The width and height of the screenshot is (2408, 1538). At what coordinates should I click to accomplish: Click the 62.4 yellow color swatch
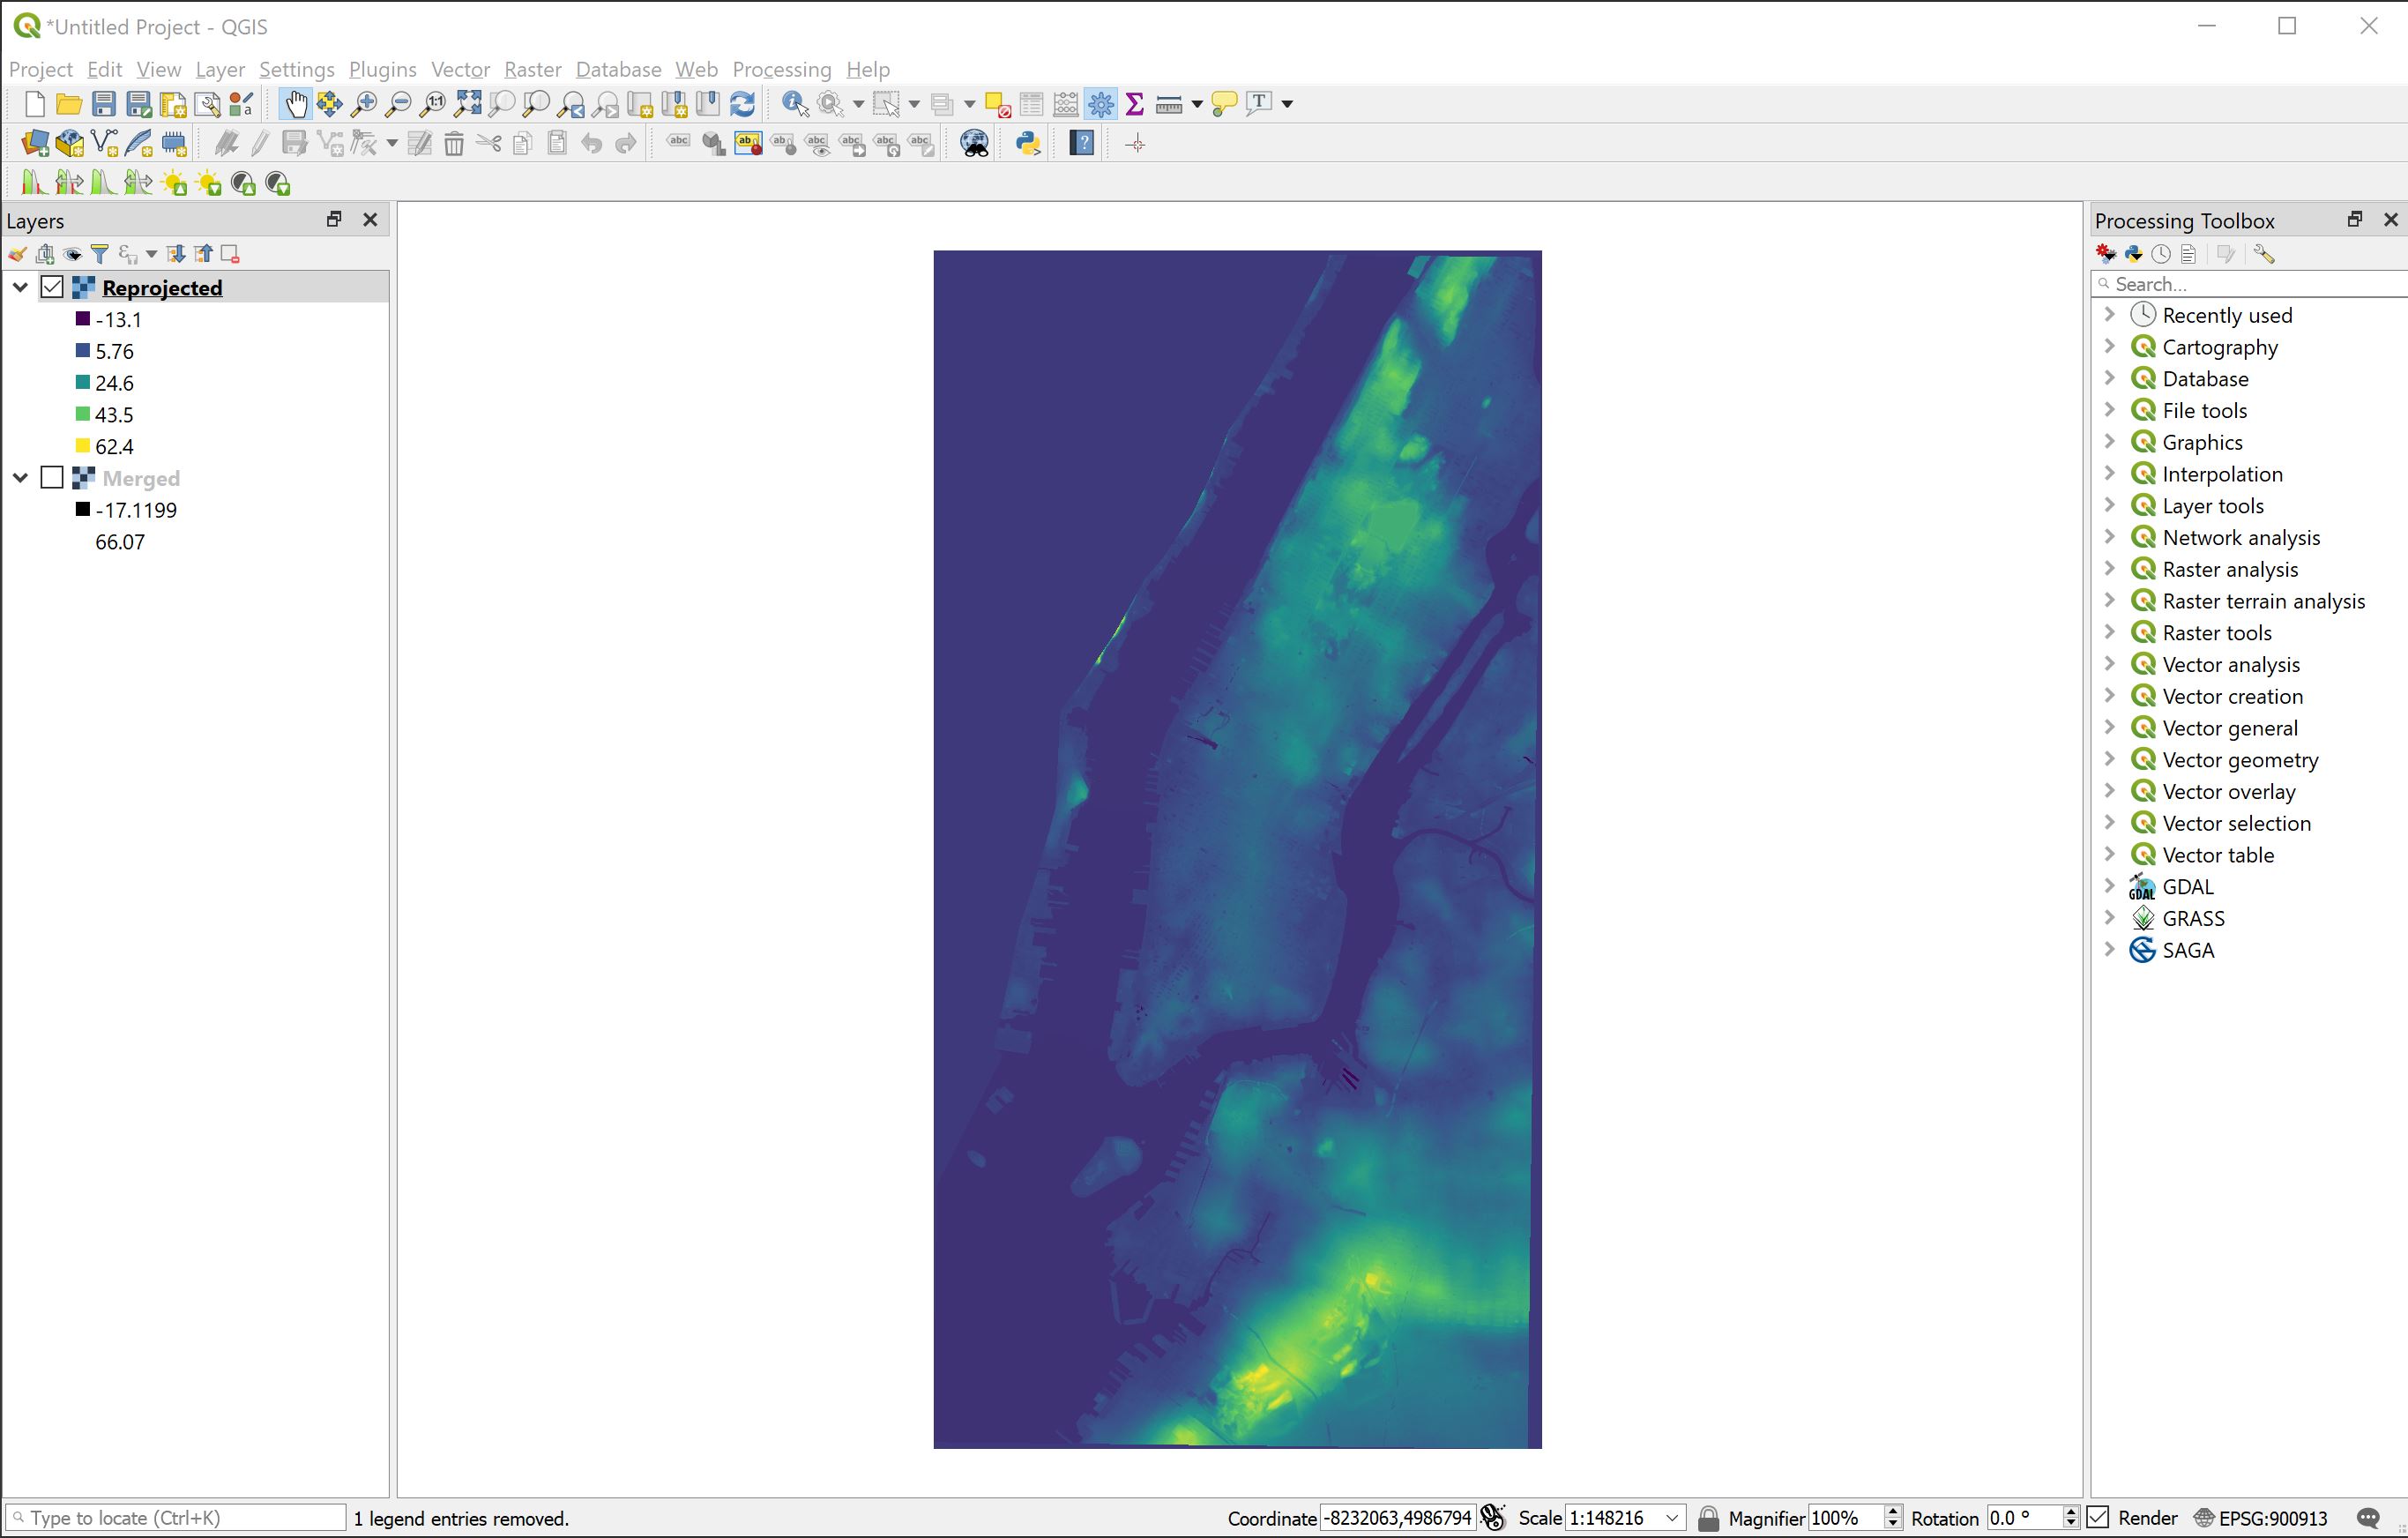(x=82, y=446)
